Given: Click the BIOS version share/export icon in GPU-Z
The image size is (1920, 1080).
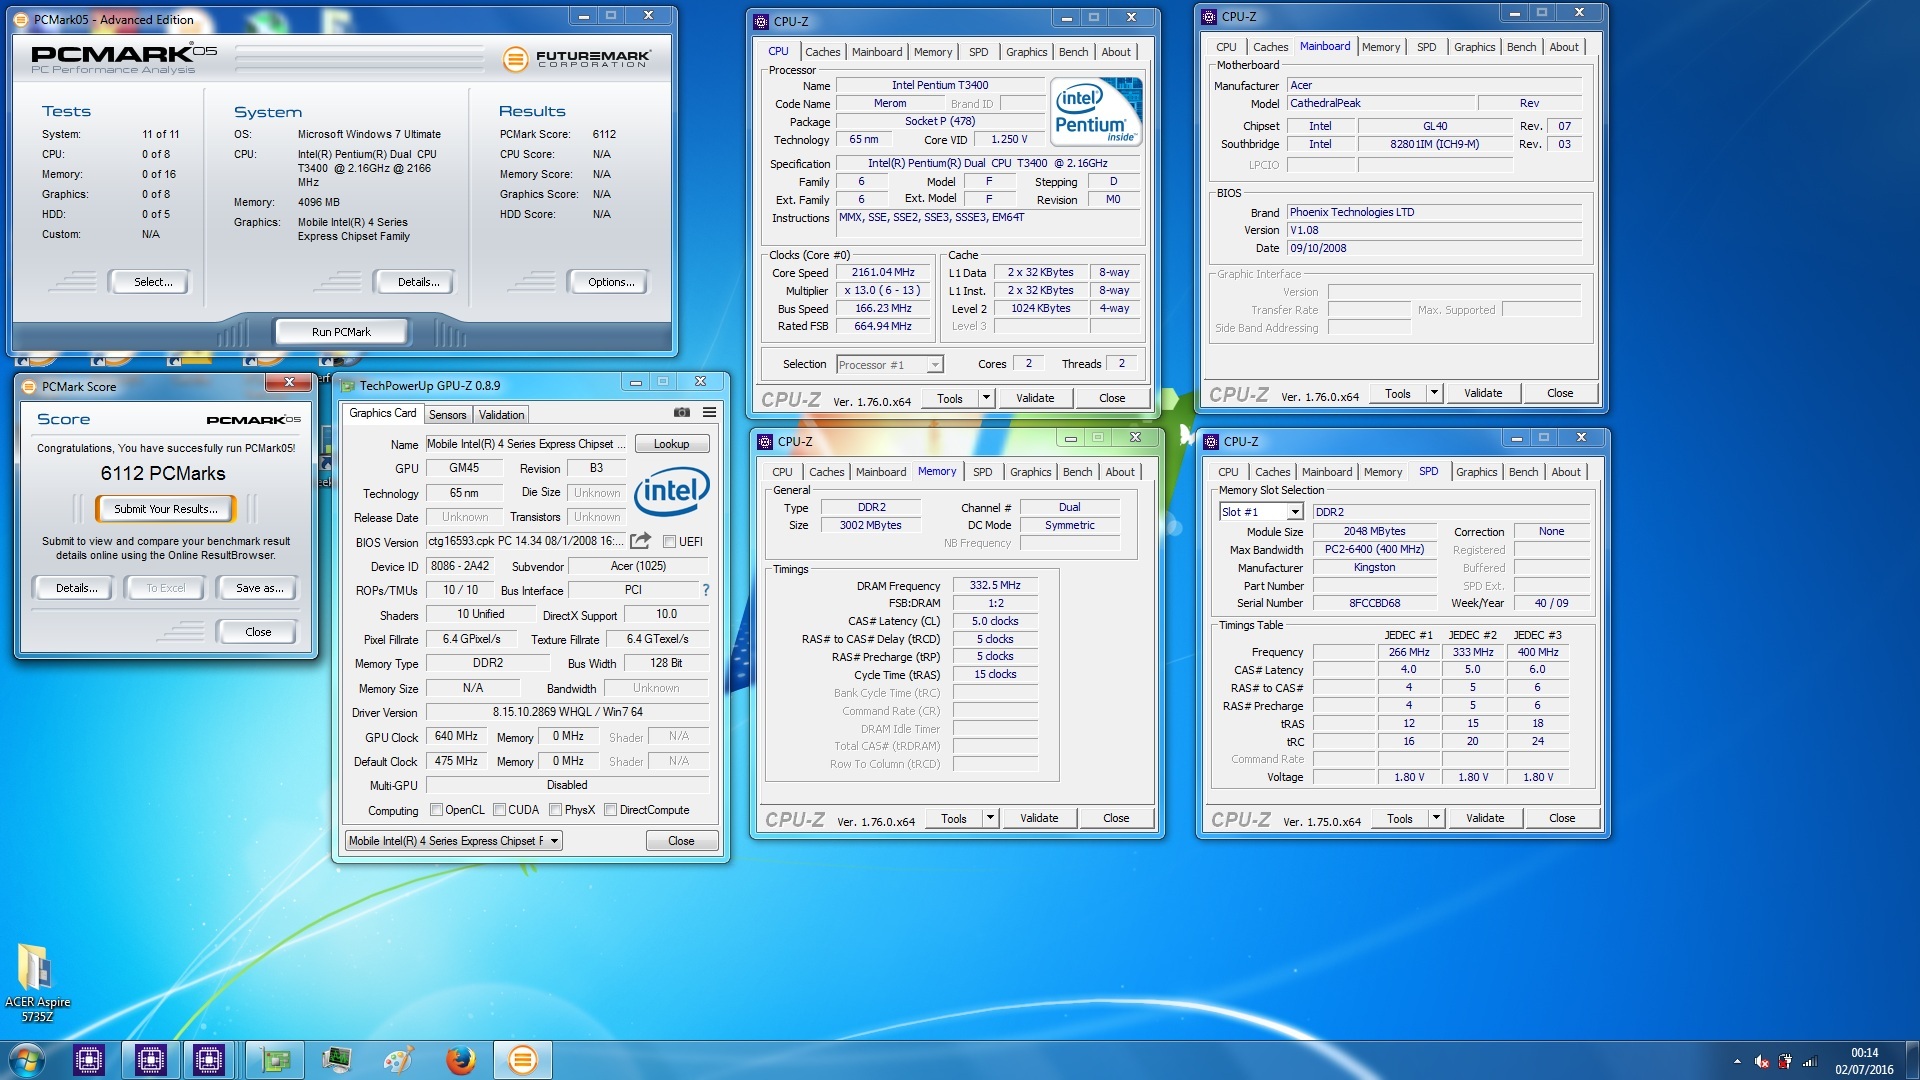Looking at the screenshot, I should (640, 541).
